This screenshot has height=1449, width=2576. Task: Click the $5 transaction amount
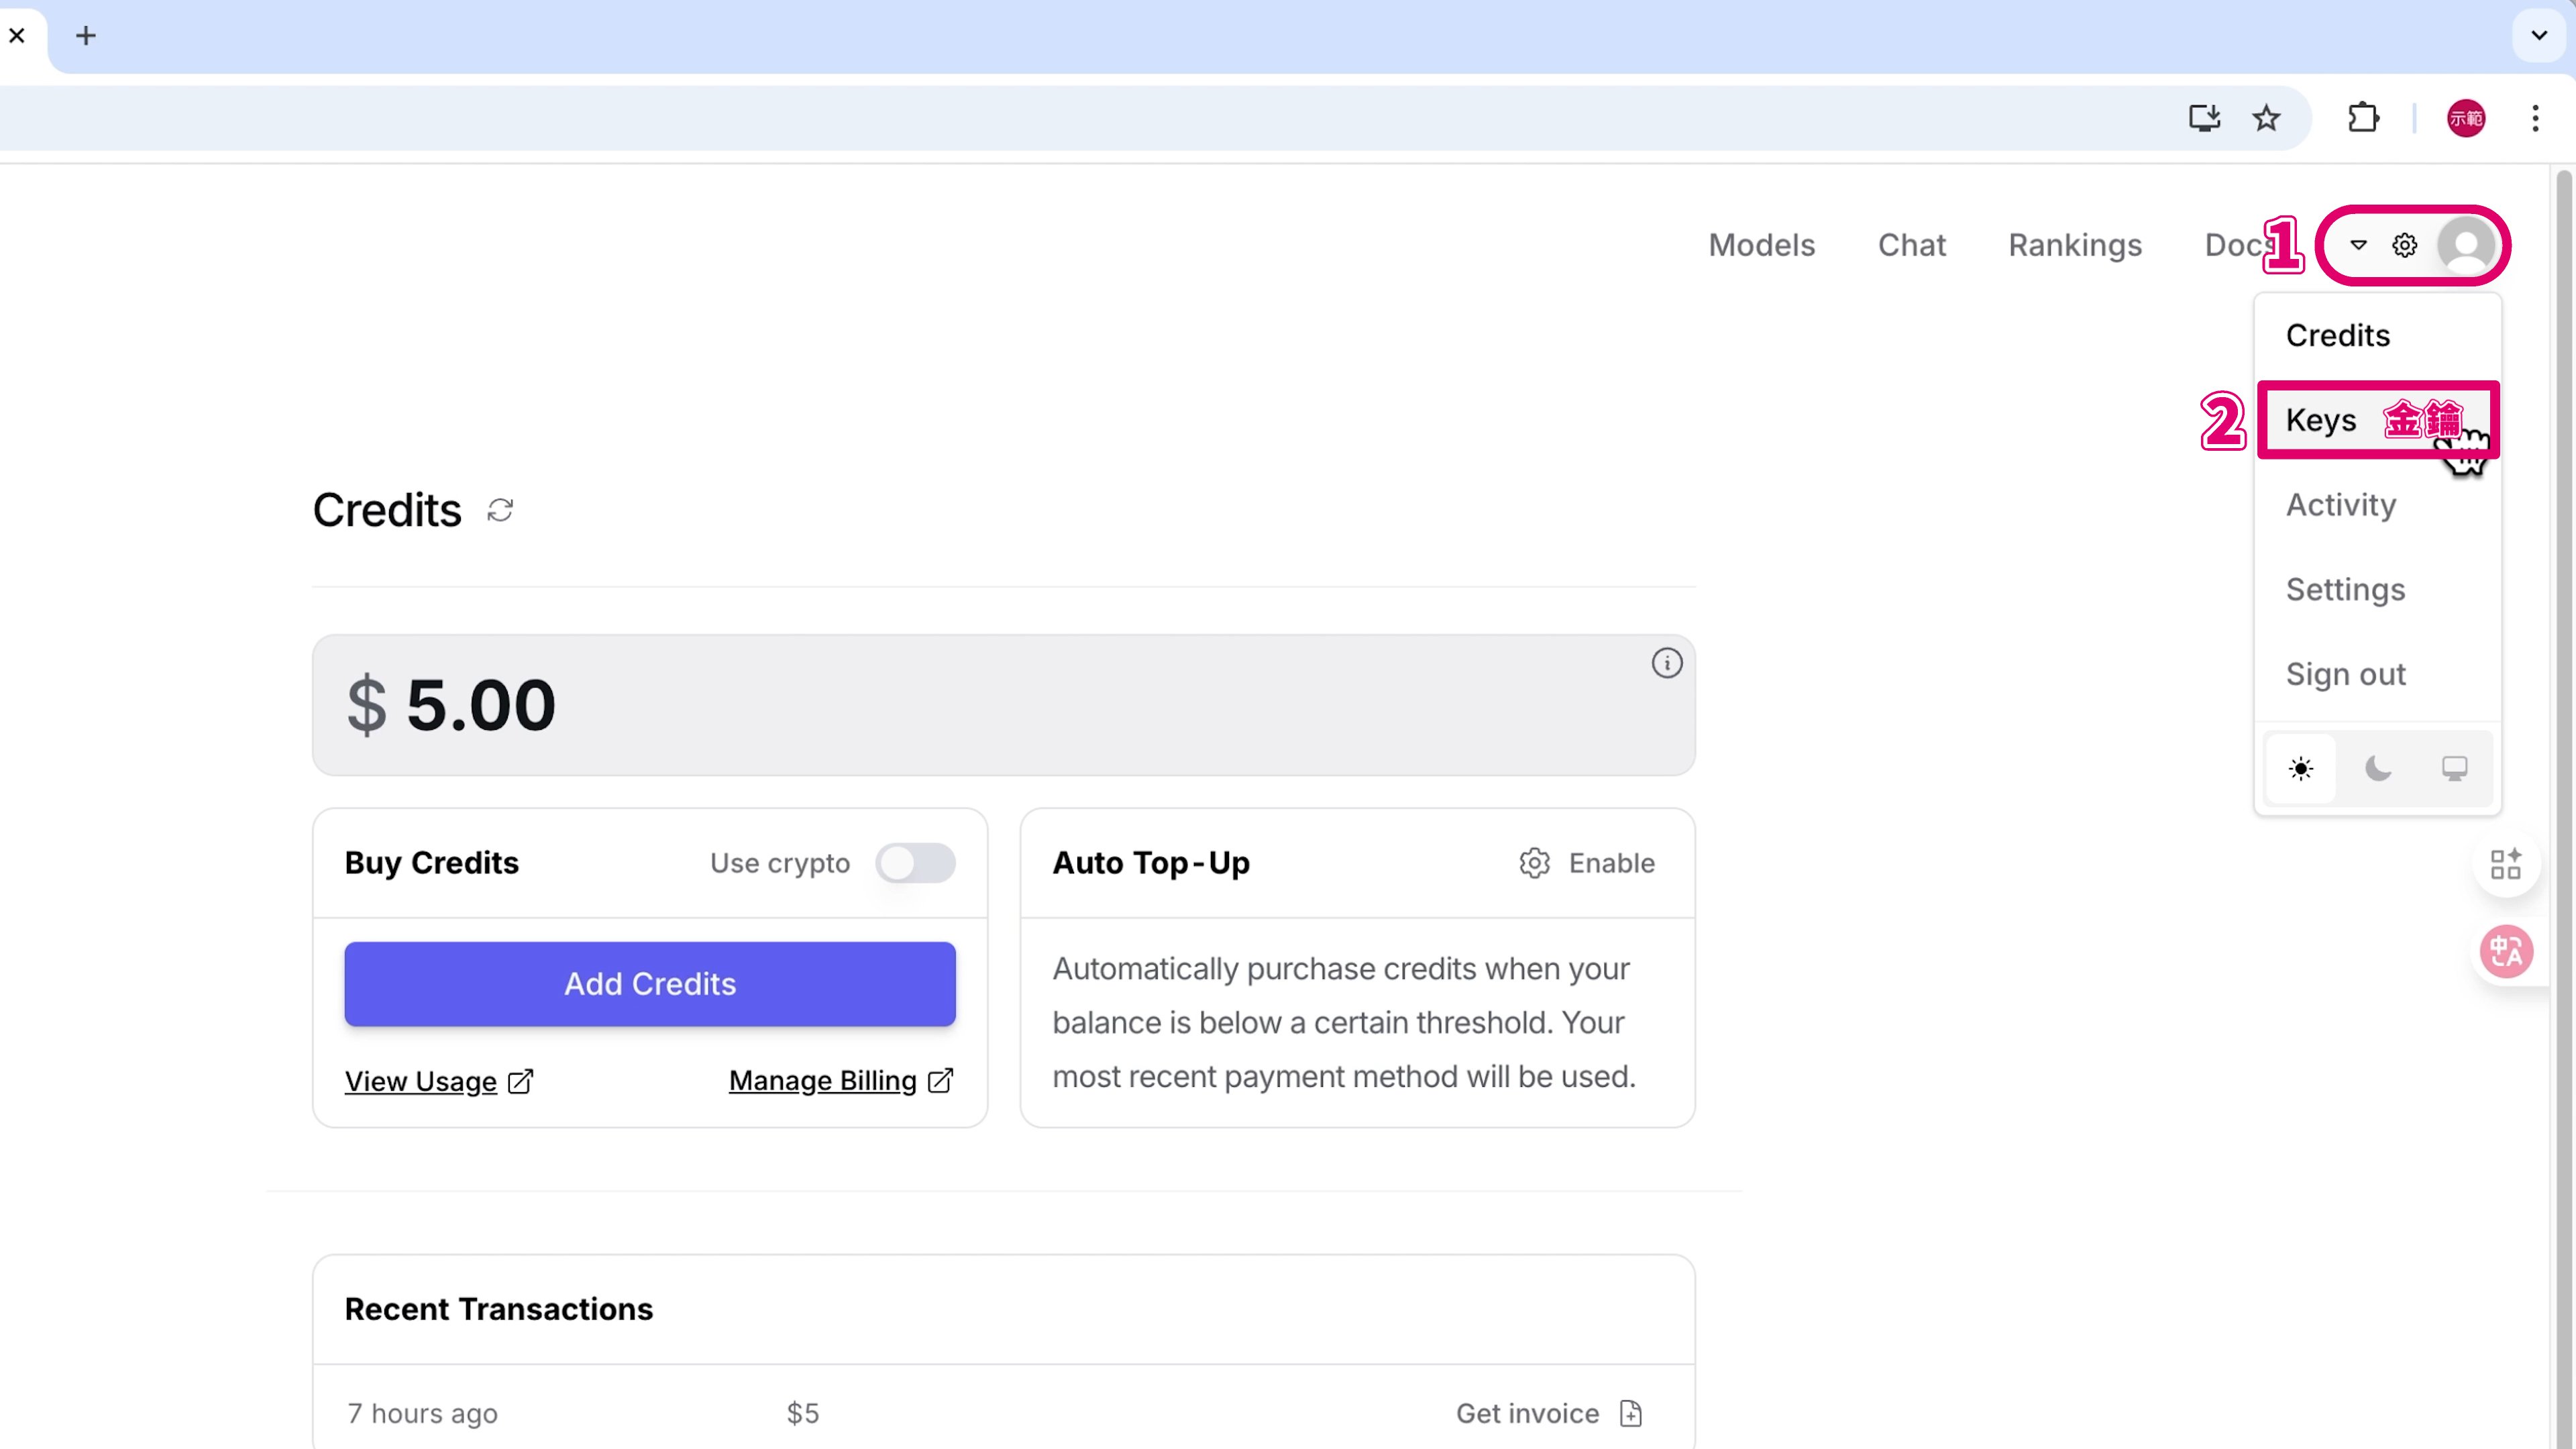802,1413
